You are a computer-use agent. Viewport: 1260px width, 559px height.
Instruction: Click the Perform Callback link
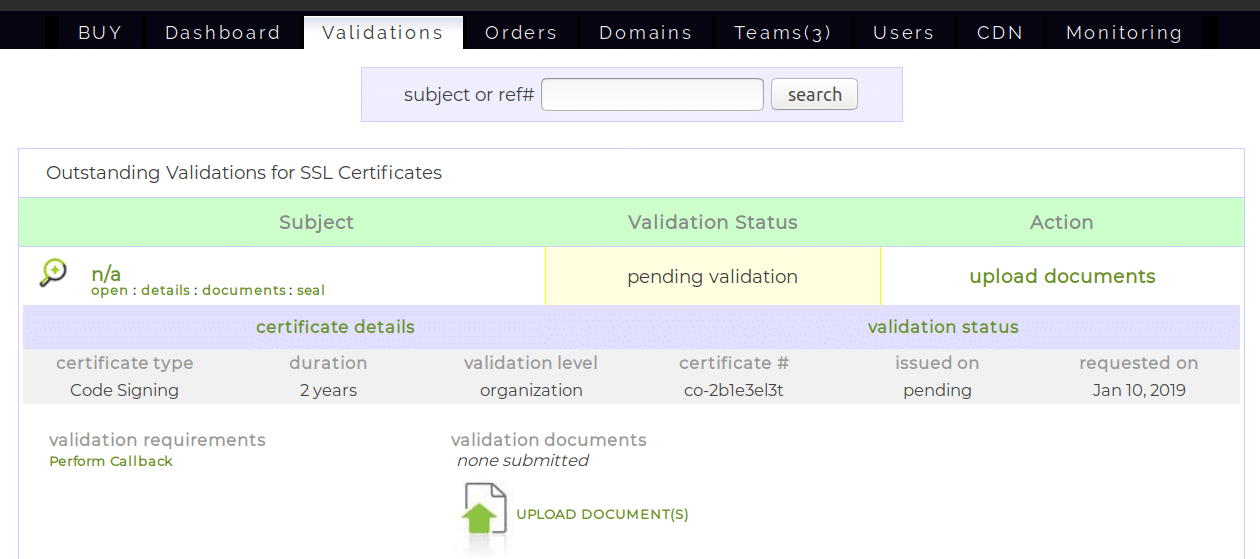tap(111, 461)
